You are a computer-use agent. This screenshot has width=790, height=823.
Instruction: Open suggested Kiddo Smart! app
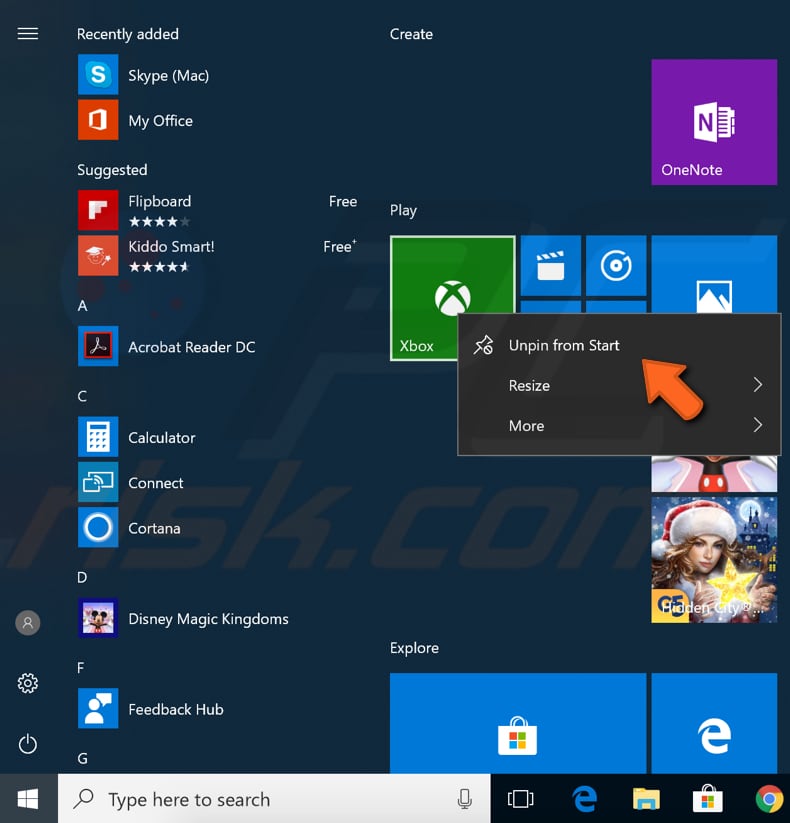pos(217,256)
